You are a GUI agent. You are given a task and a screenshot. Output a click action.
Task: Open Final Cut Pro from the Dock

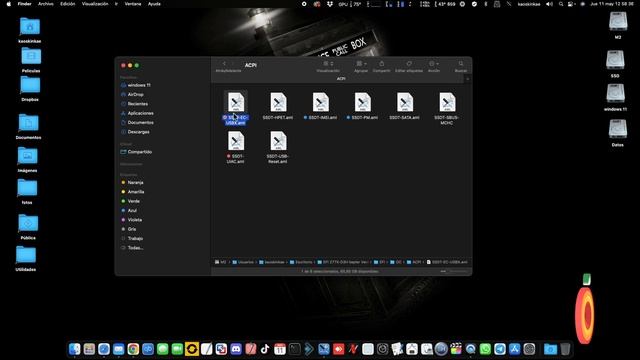456,349
